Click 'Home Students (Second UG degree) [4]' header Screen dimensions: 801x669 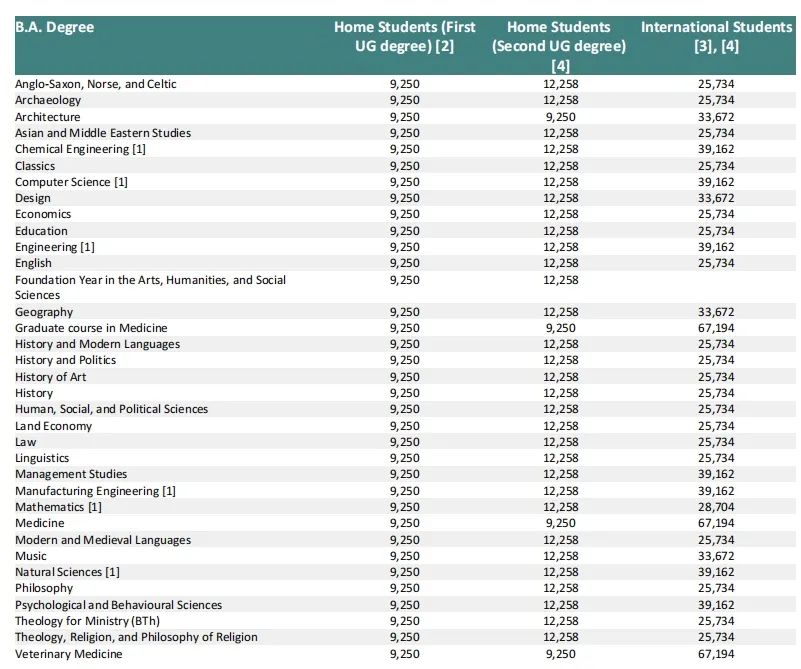[559, 46]
